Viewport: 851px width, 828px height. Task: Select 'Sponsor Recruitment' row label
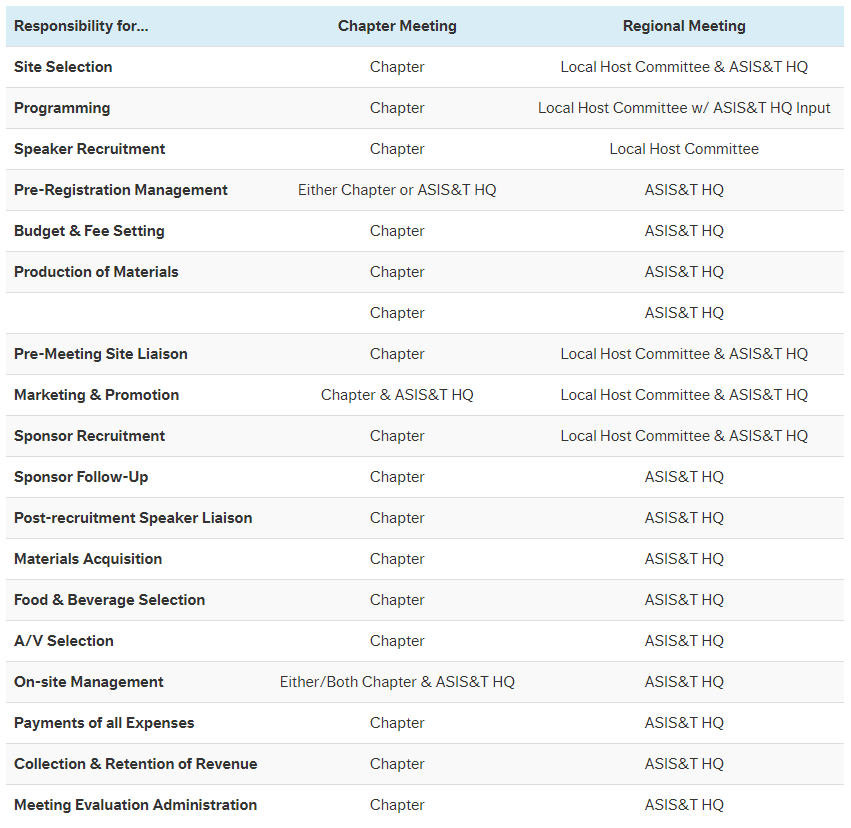pyautogui.click(x=90, y=436)
